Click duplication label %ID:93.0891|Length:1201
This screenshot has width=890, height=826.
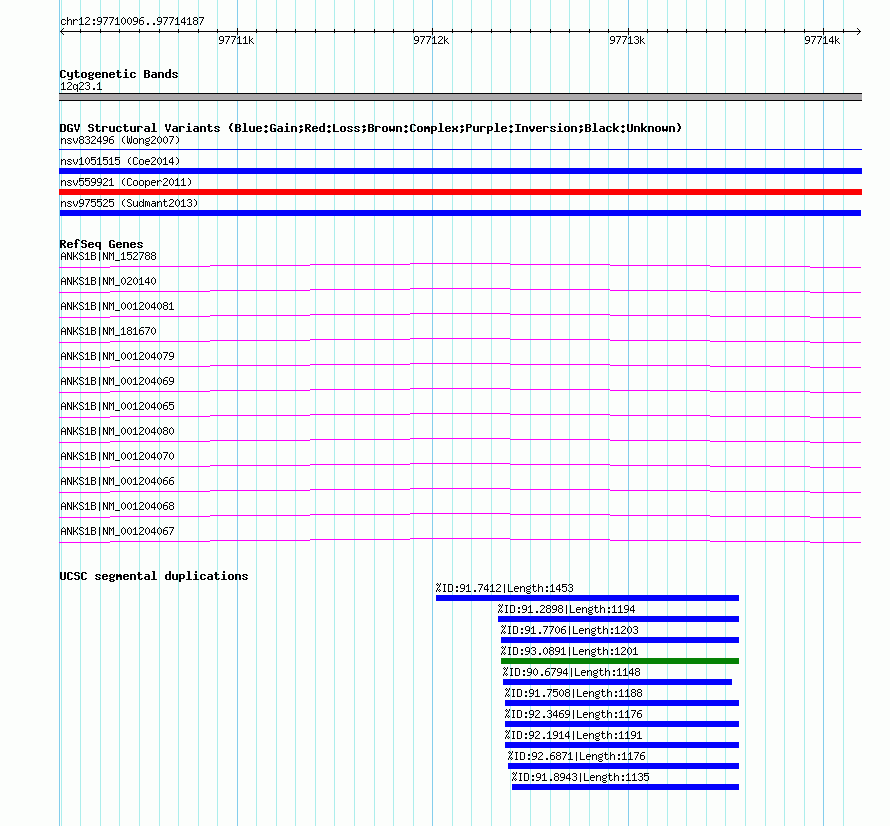pyautogui.click(x=569, y=651)
